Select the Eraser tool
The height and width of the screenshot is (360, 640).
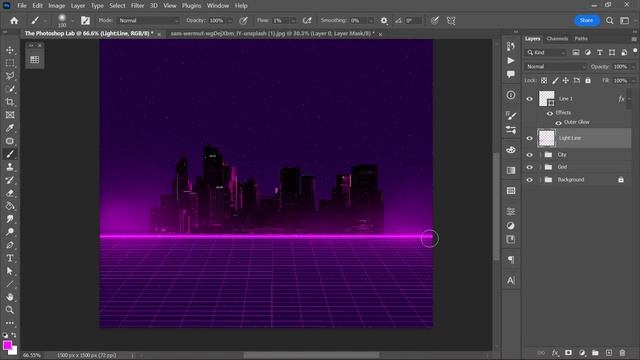(10, 193)
